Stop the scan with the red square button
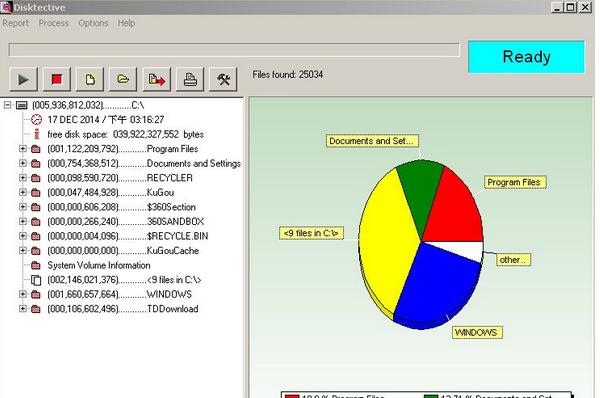Screen dimensions: 600x398 point(57,79)
